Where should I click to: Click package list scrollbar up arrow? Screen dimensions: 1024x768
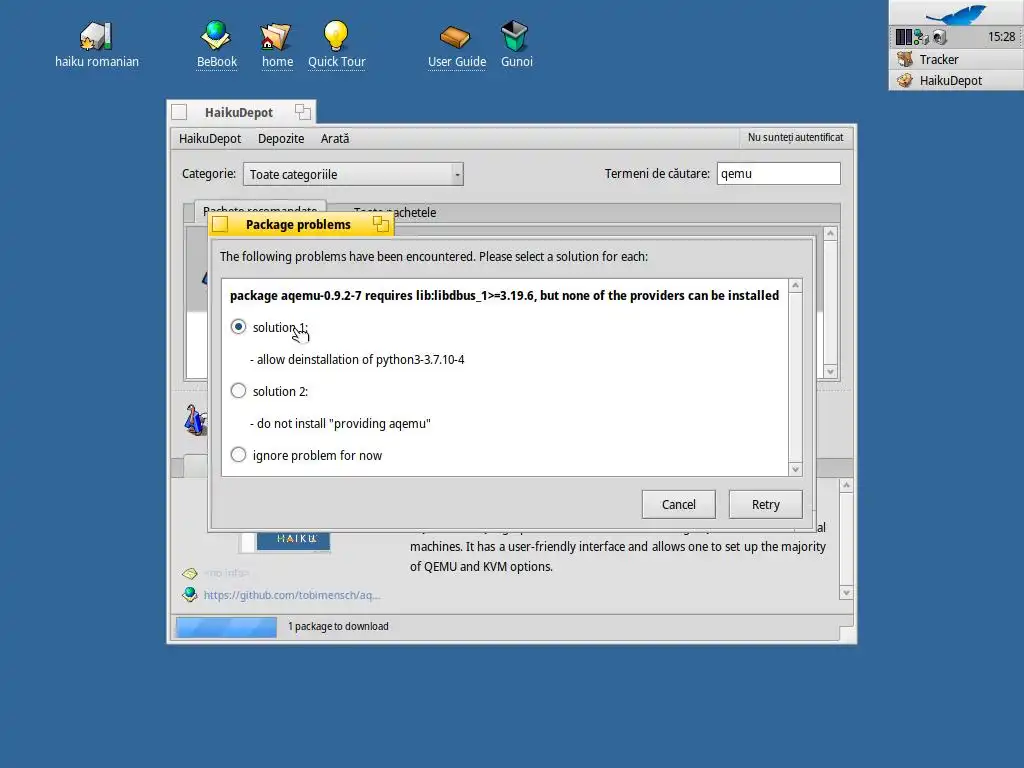830,233
